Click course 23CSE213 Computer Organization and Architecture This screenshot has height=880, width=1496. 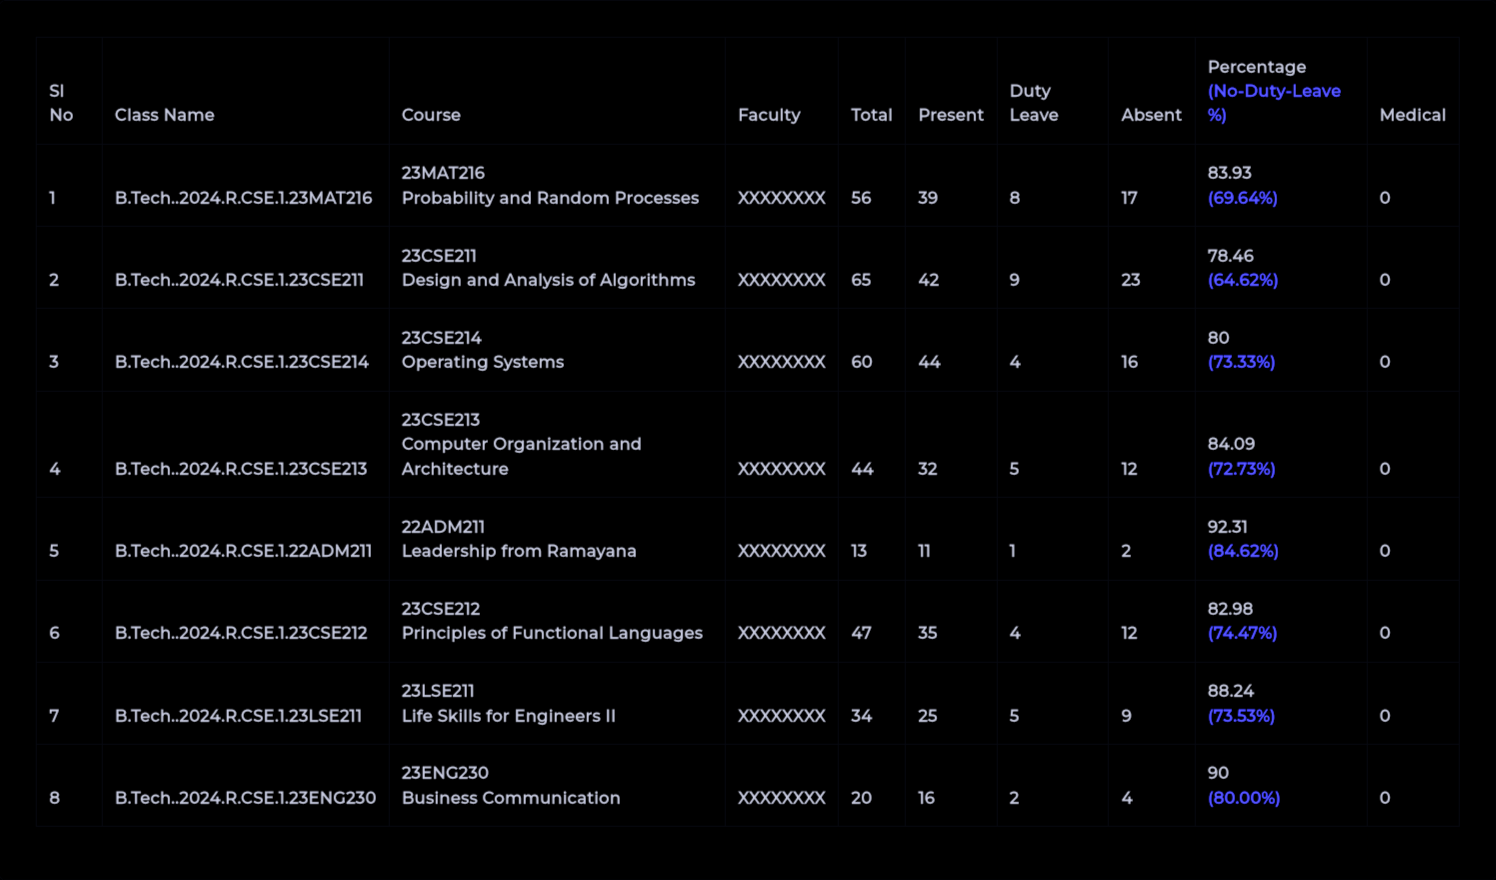coord(521,444)
